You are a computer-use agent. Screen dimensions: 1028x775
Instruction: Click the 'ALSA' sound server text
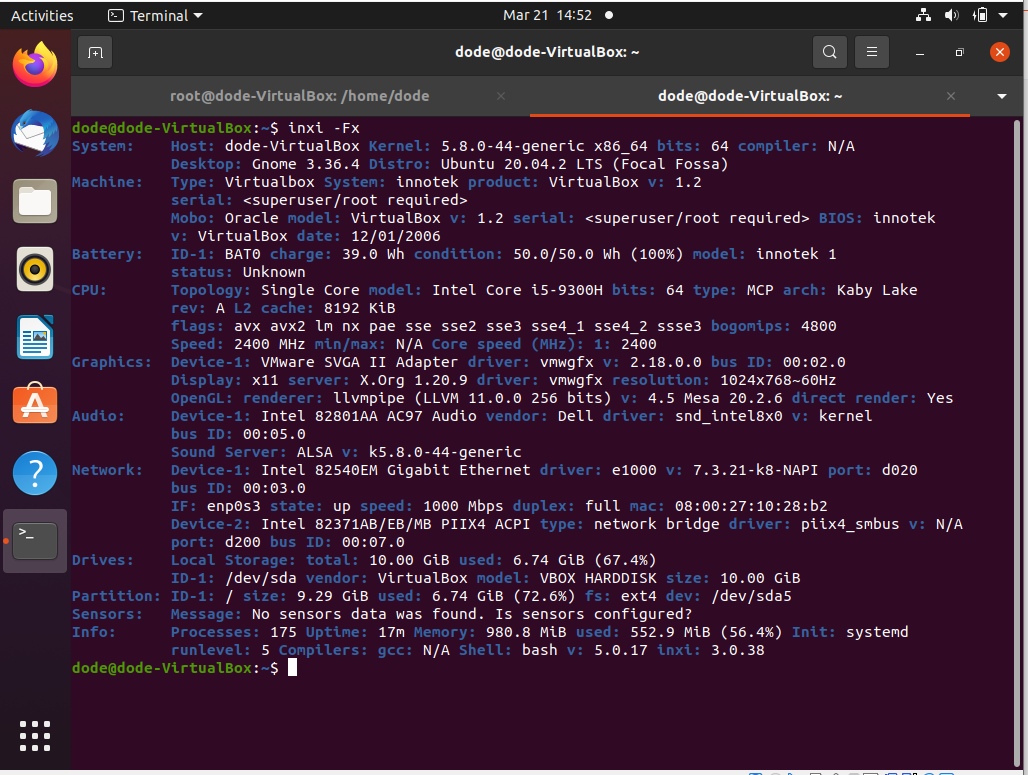(314, 452)
